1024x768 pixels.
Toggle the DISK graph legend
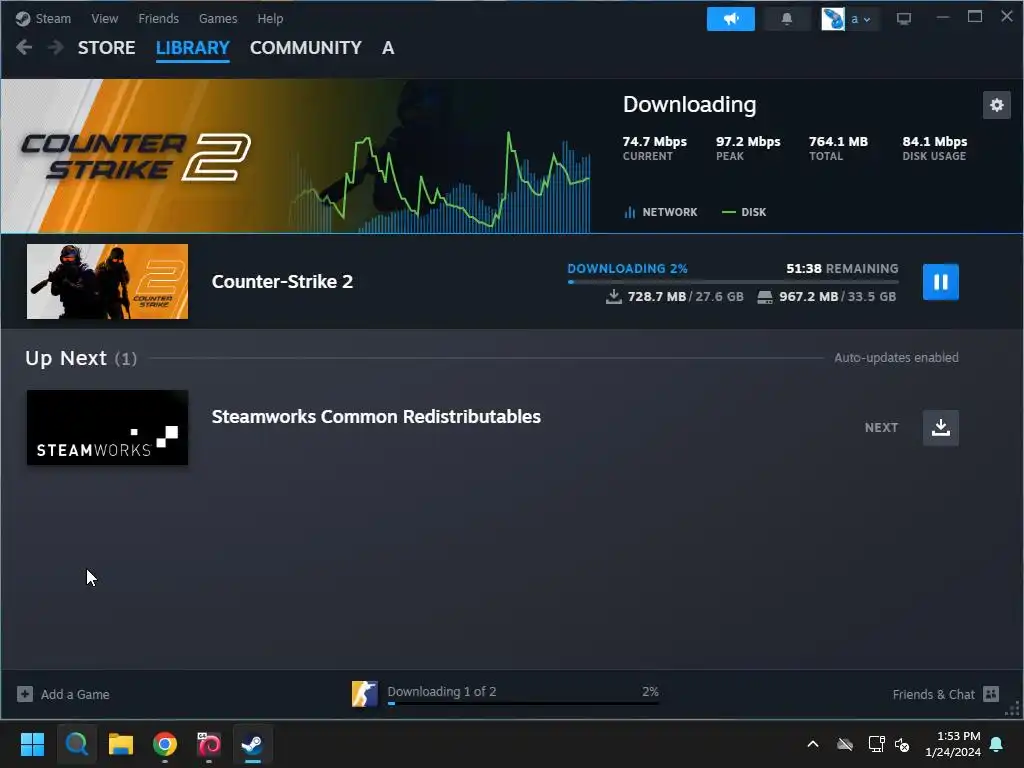(x=744, y=212)
